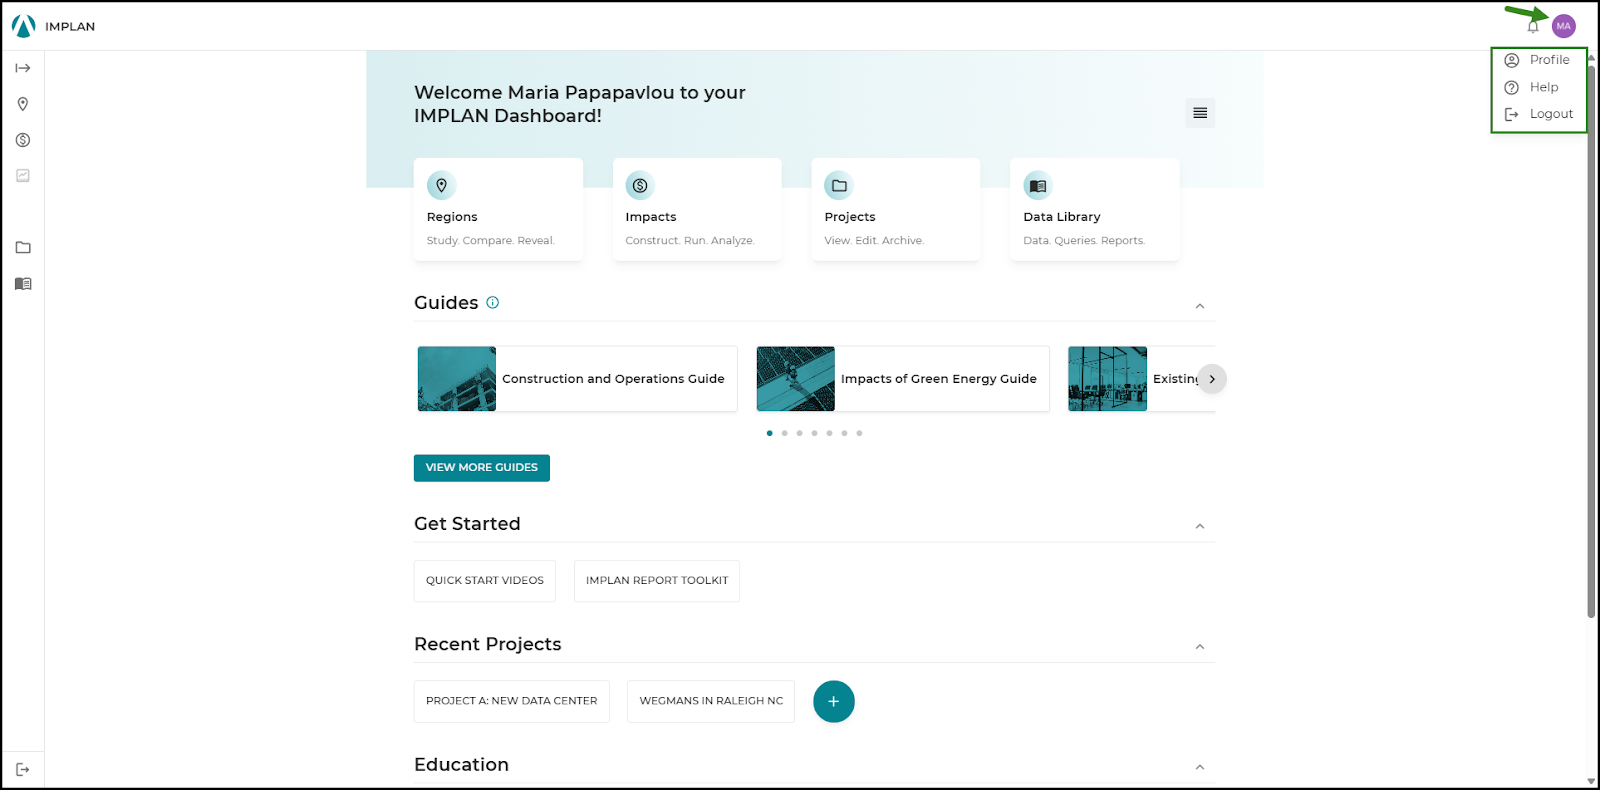Choose Logout from user menu
This screenshot has height=790, width=1600.
click(x=1538, y=114)
